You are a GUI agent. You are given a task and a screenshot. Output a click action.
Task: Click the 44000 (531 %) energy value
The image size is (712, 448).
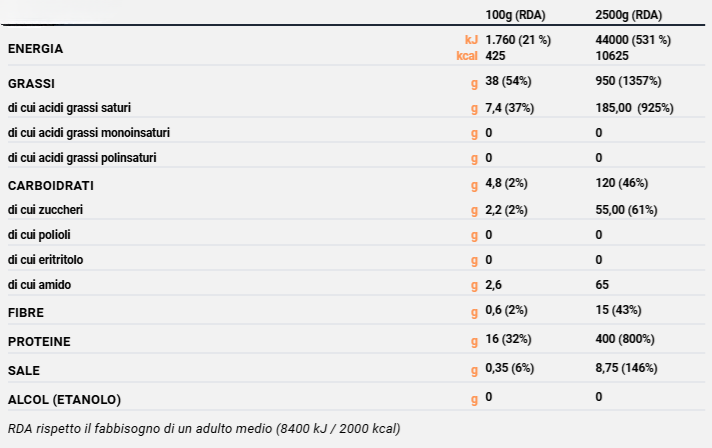(632, 40)
